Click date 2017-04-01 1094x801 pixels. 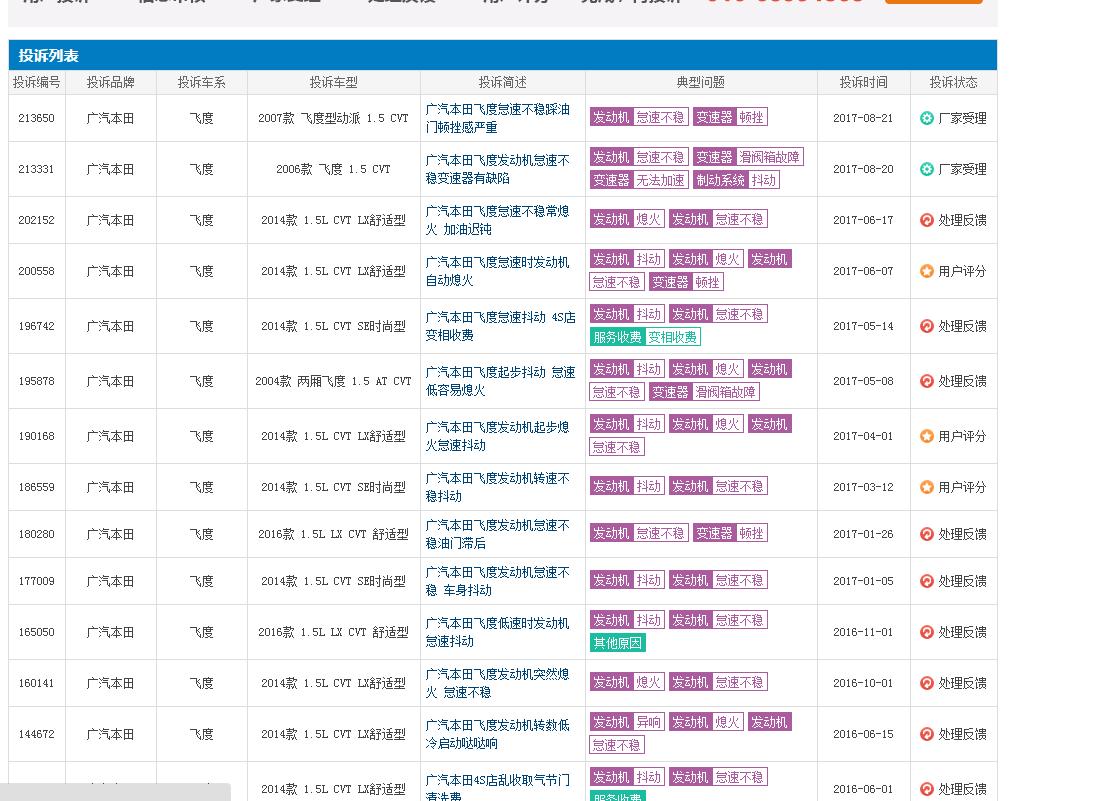[x=863, y=436]
